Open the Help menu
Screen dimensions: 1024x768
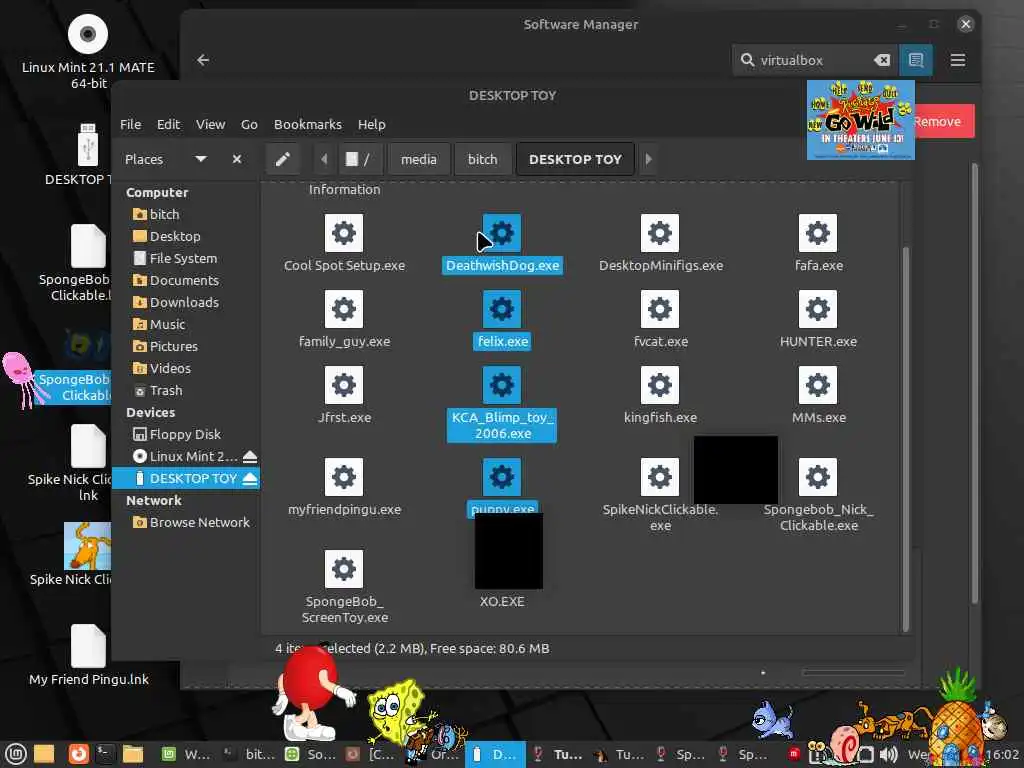click(372, 124)
